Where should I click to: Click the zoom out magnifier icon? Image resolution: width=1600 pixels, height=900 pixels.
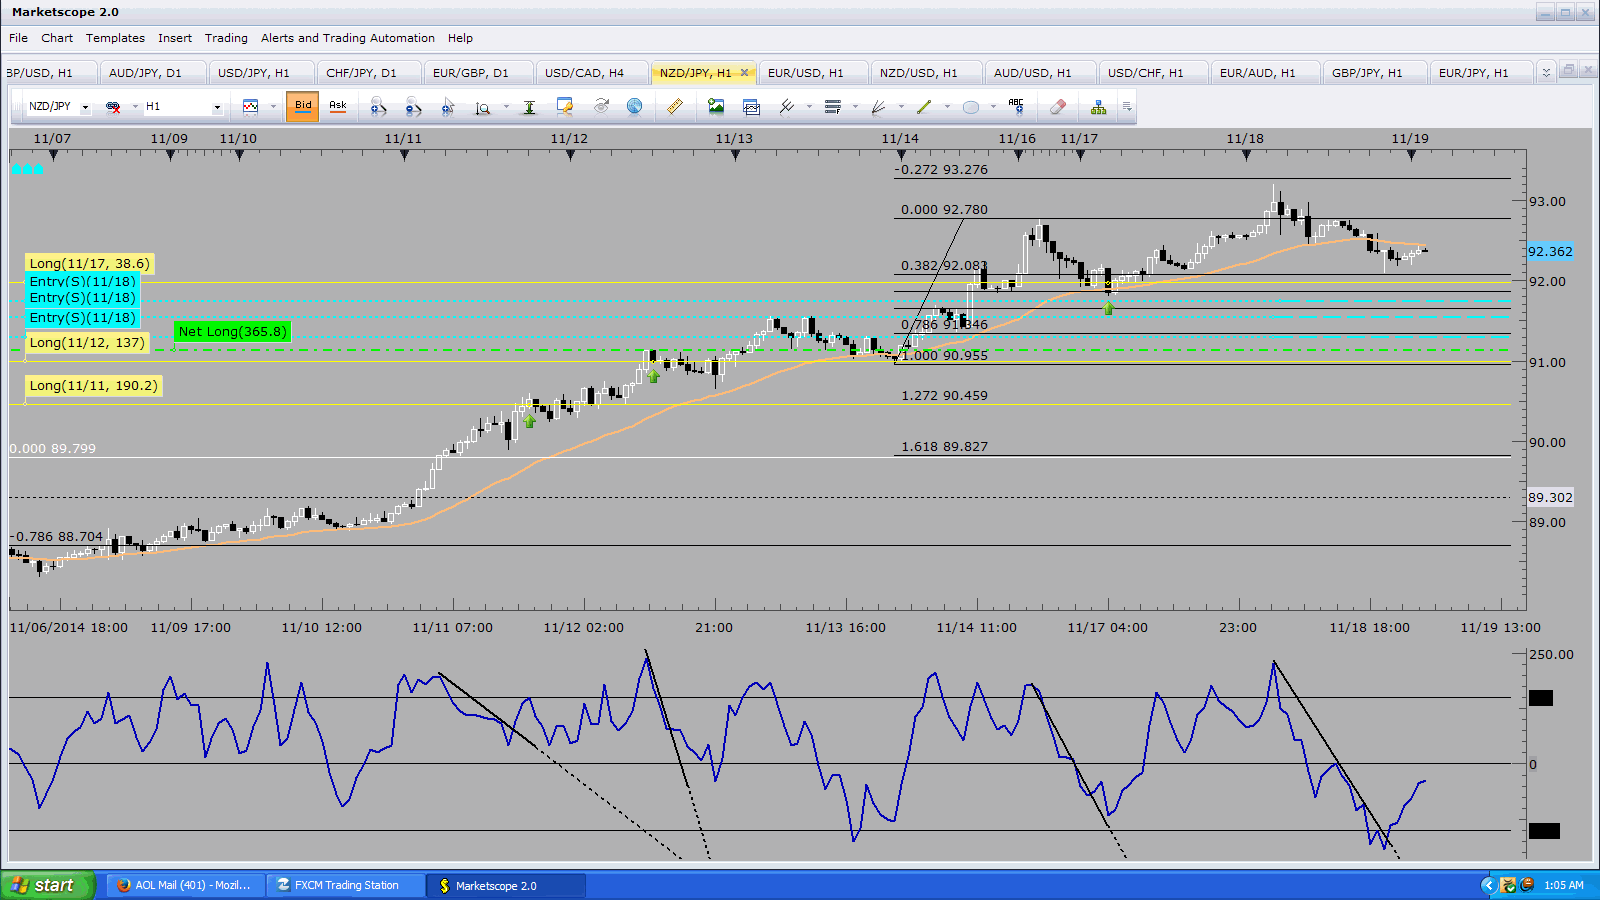(x=413, y=106)
